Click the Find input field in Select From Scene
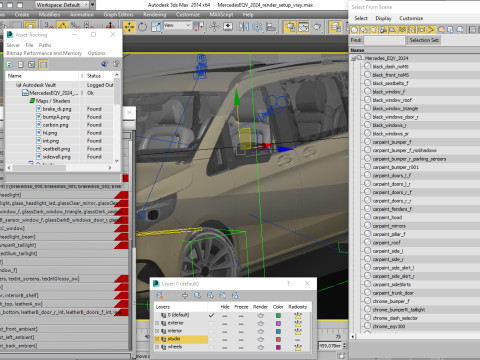Screen dimensions: 480x360 384,40
